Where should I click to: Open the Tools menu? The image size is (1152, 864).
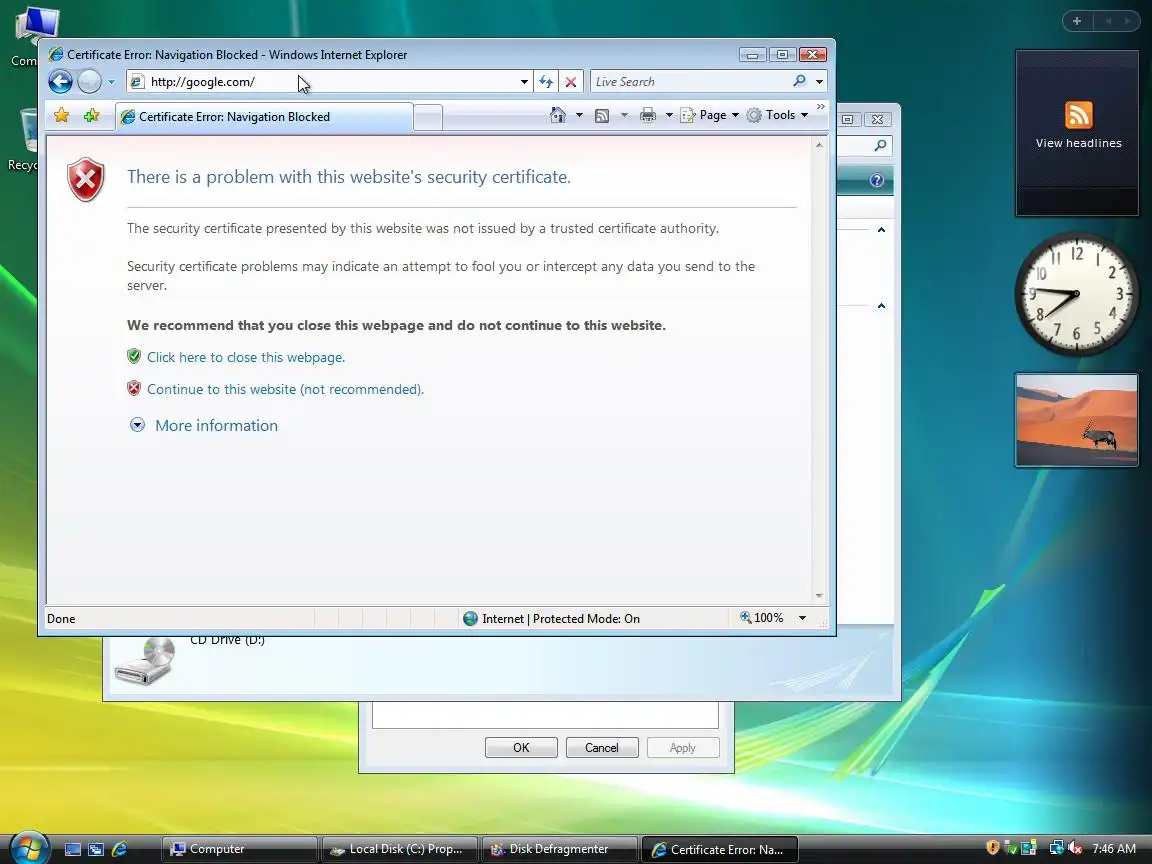pos(777,115)
